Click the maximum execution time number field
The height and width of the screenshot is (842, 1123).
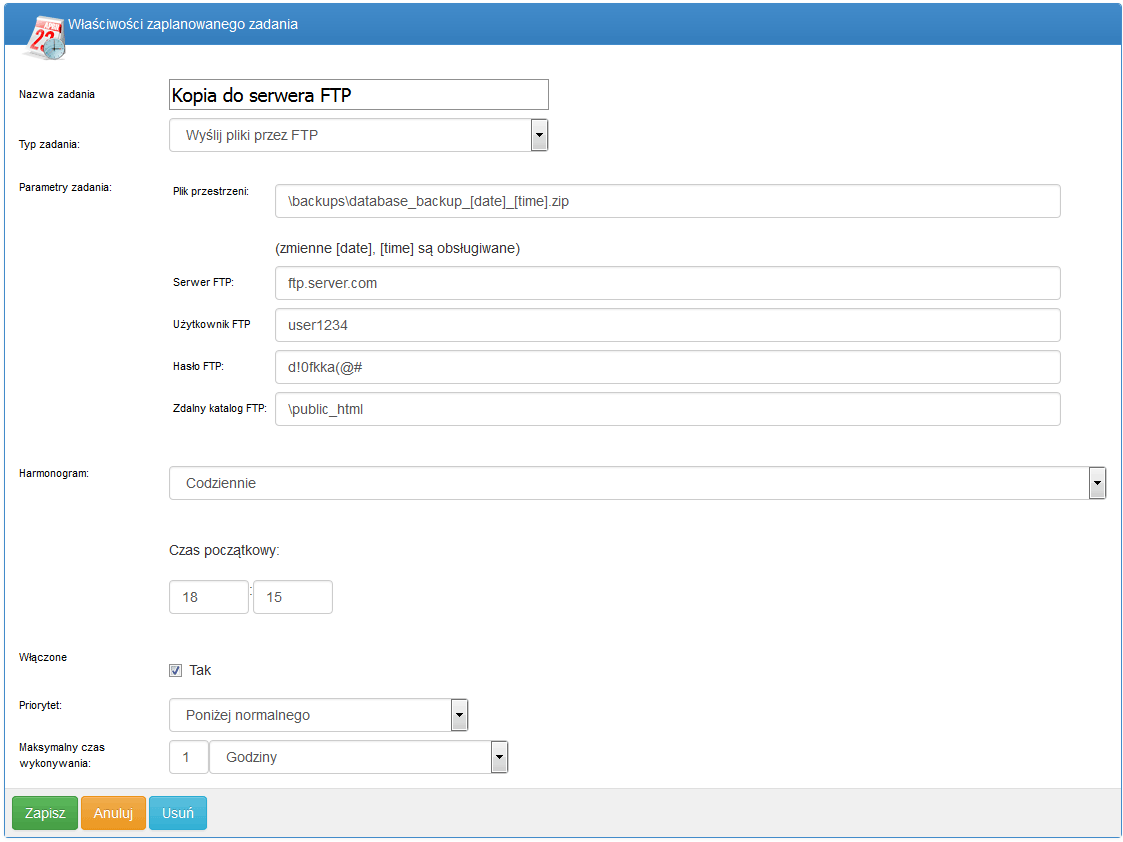(189, 758)
